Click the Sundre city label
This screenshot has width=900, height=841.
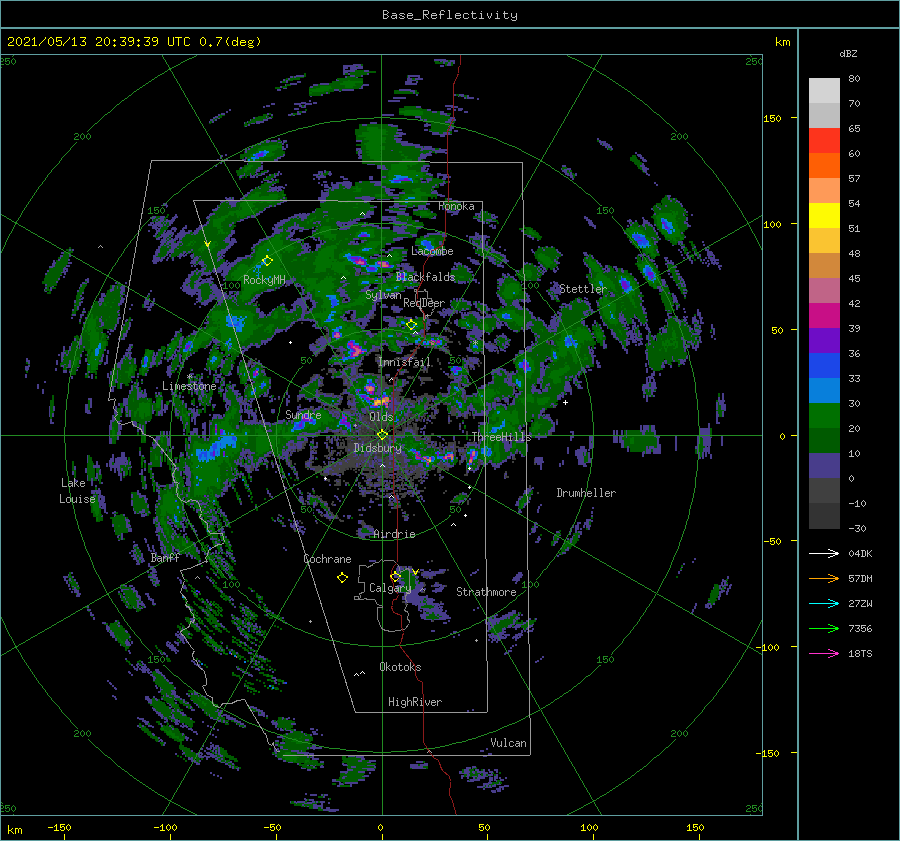[x=303, y=415]
